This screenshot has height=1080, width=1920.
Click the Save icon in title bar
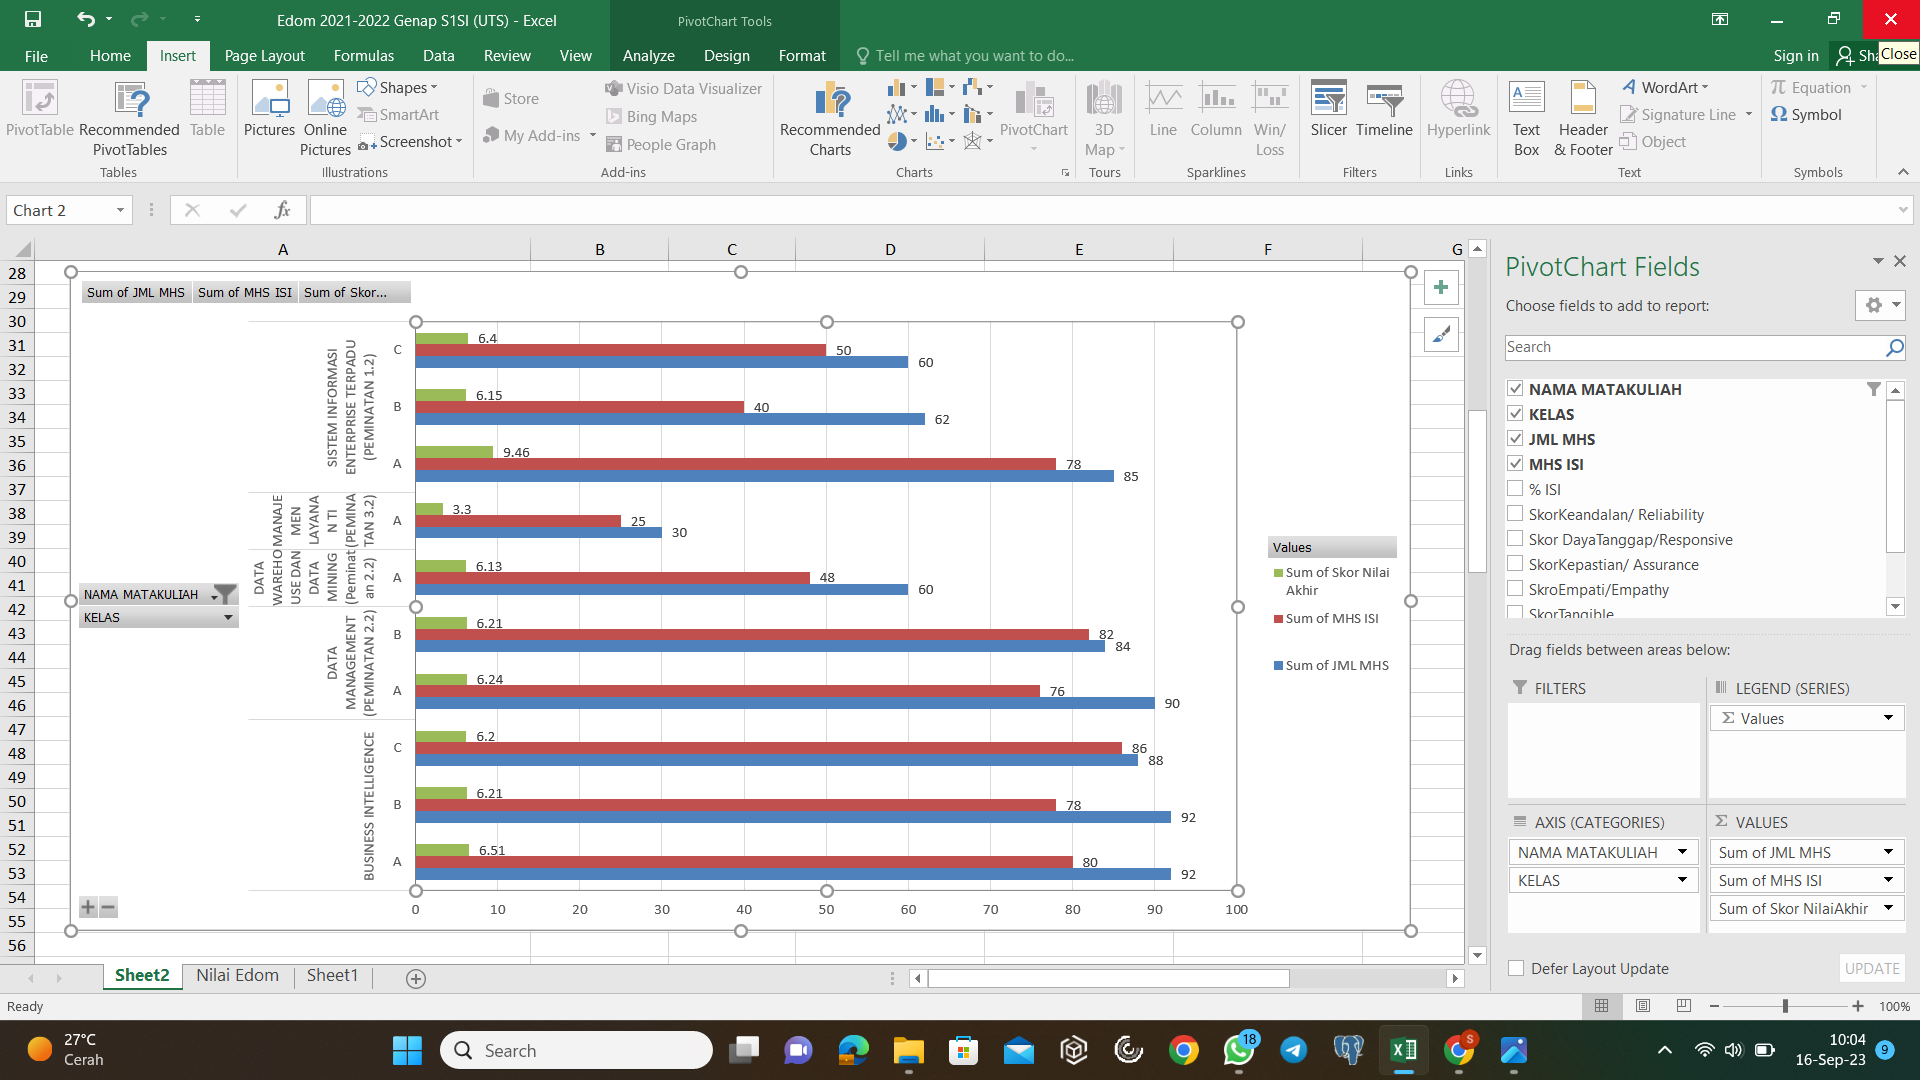pyautogui.click(x=33, y=19)
